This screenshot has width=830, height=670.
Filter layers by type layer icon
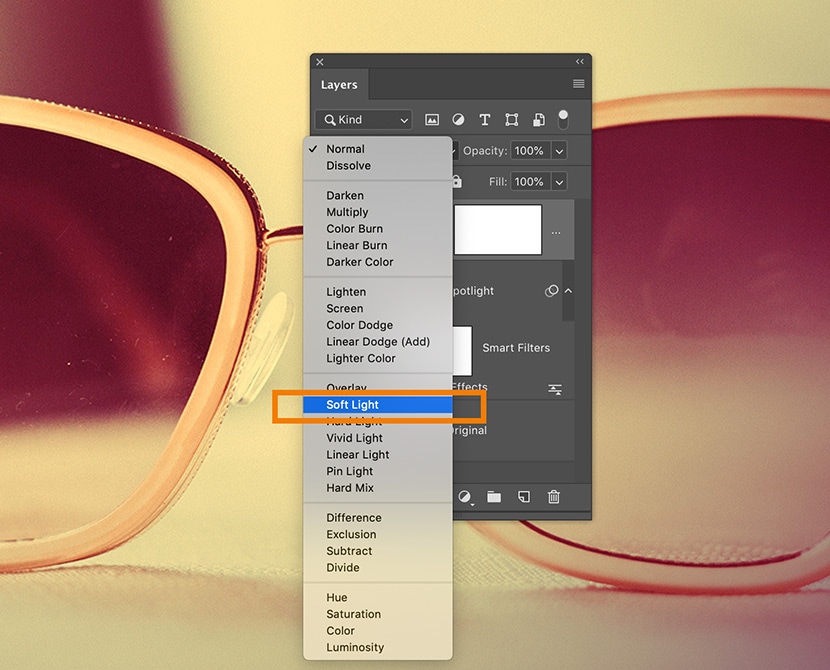[x=485, y=120]
